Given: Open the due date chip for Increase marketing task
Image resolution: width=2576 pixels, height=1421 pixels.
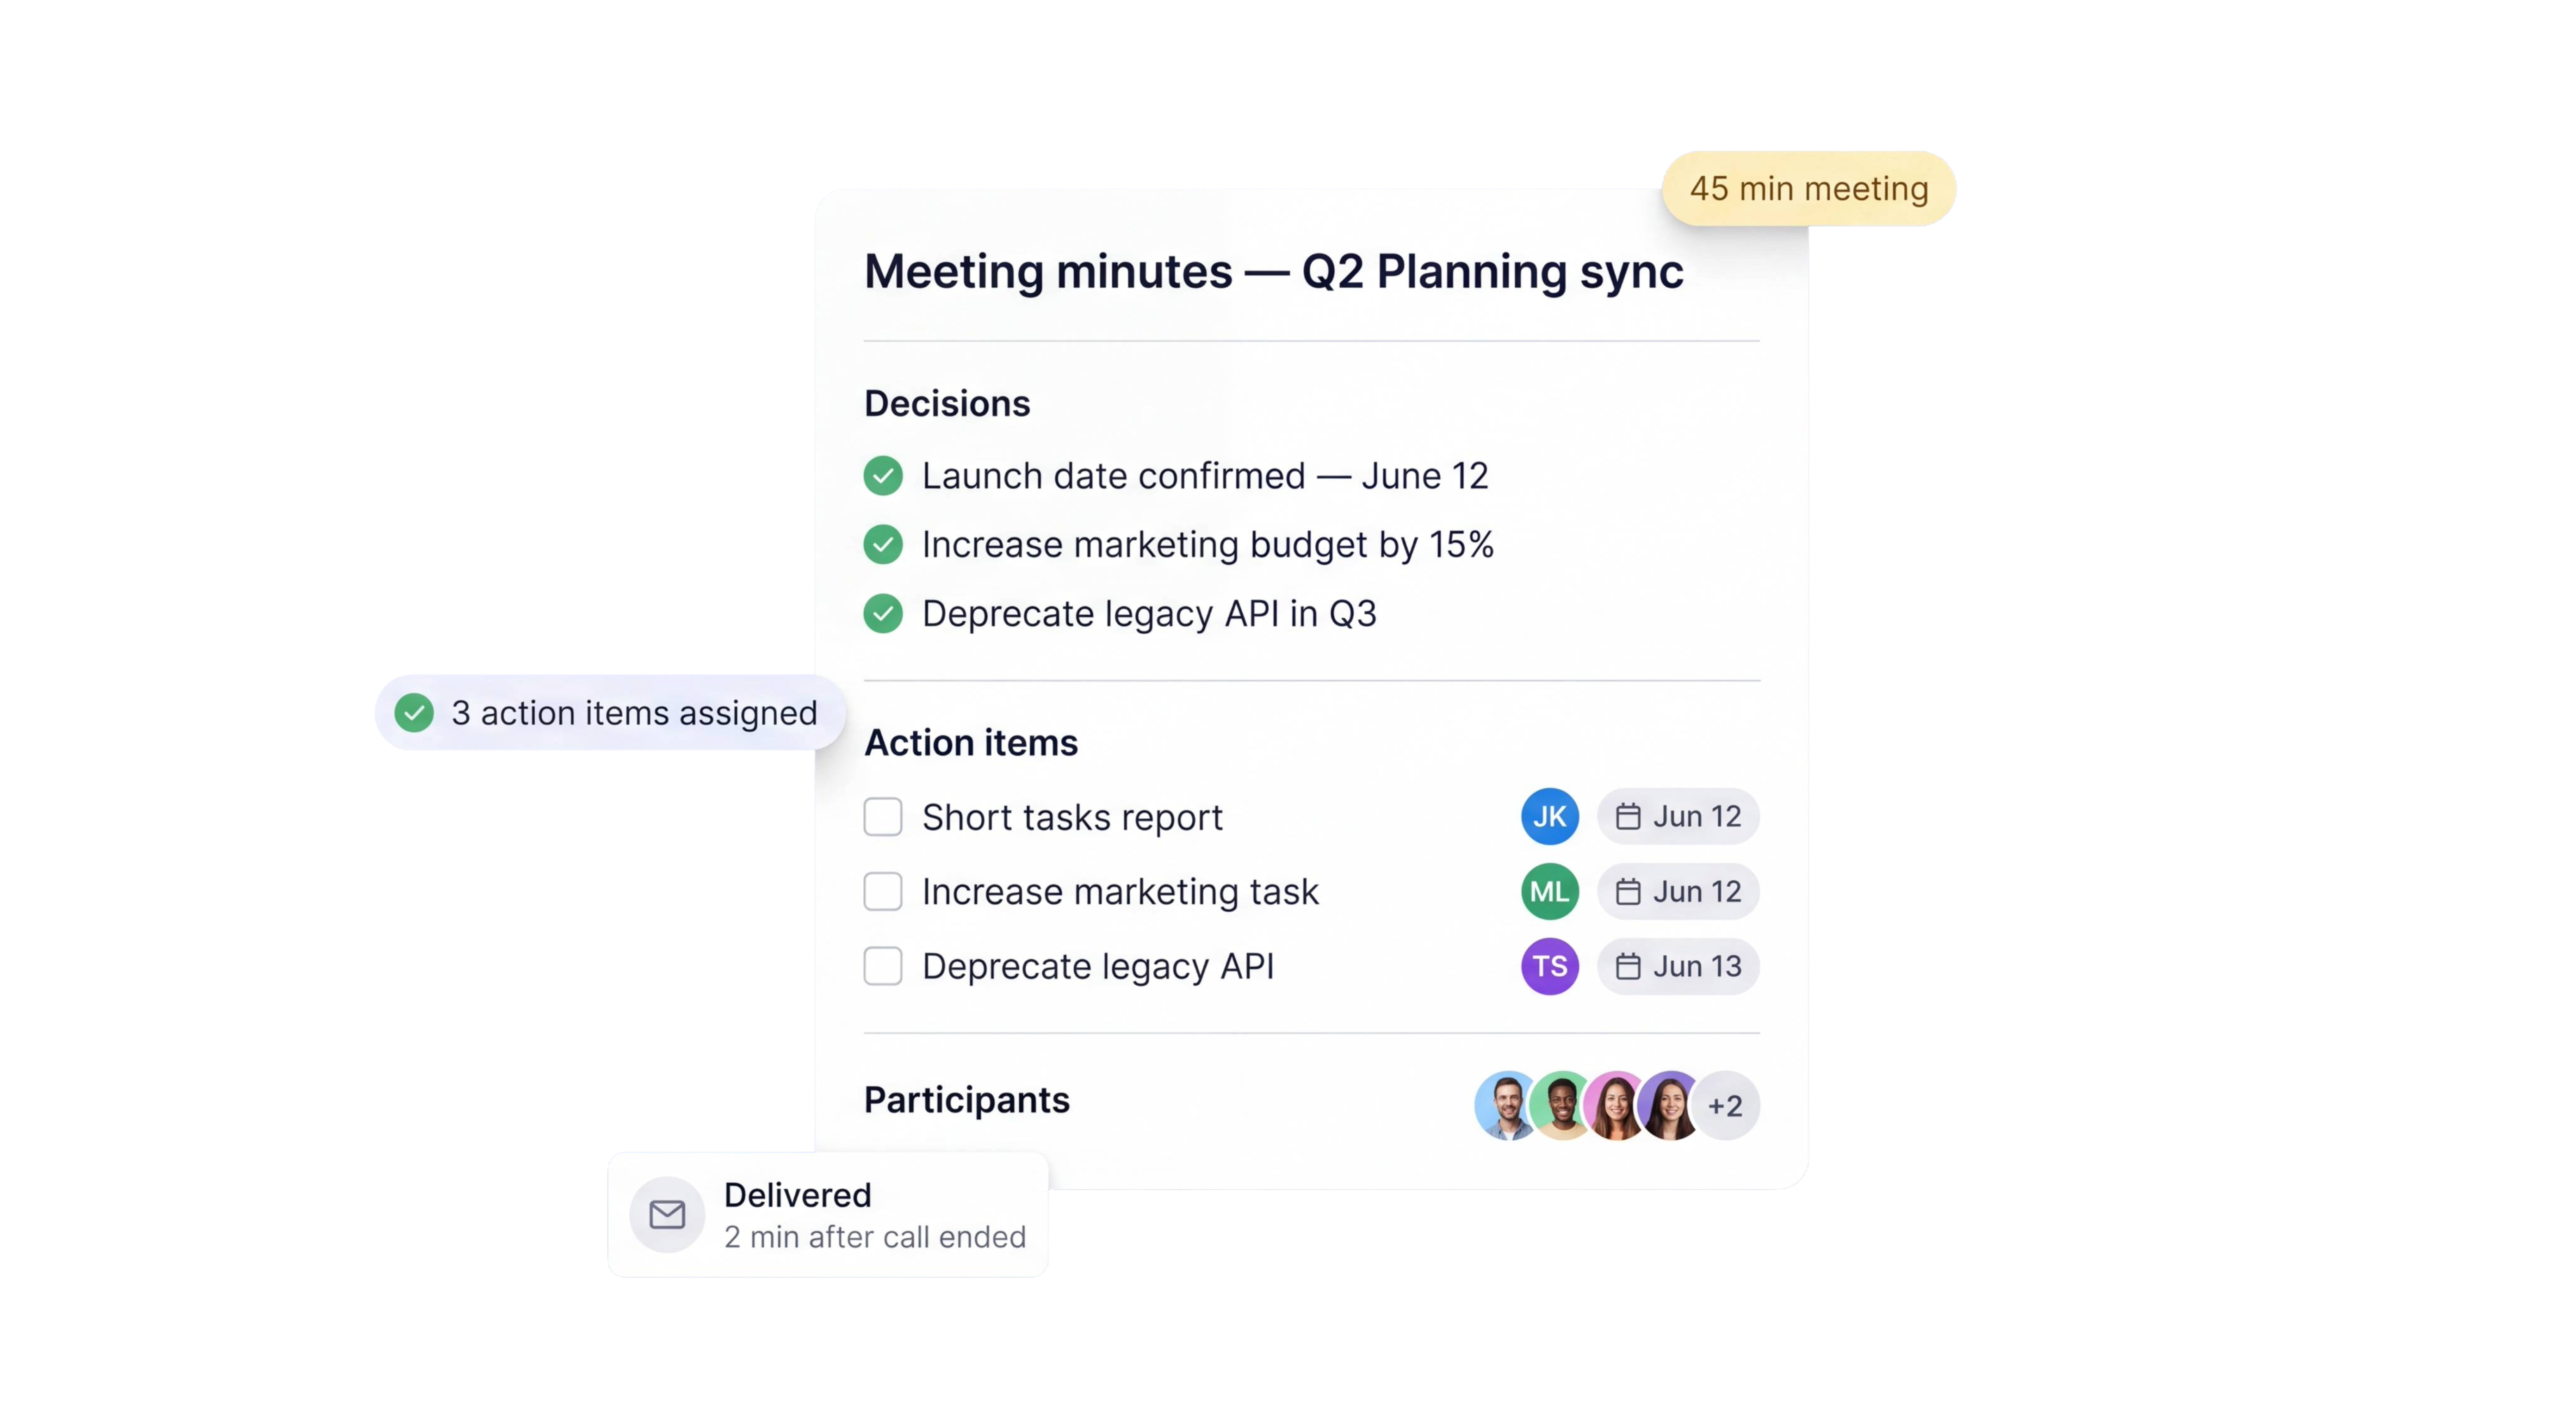Looking at the screenshot, I should tap(1678, 891).
